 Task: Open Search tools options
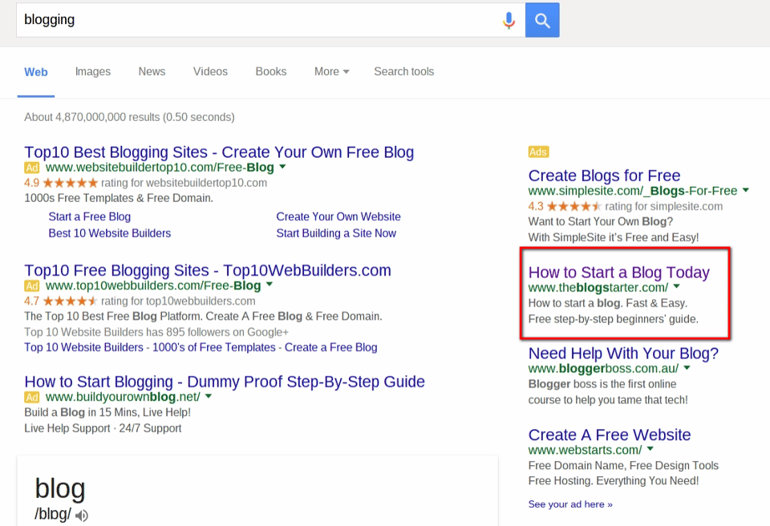click(x=404, y=72)
